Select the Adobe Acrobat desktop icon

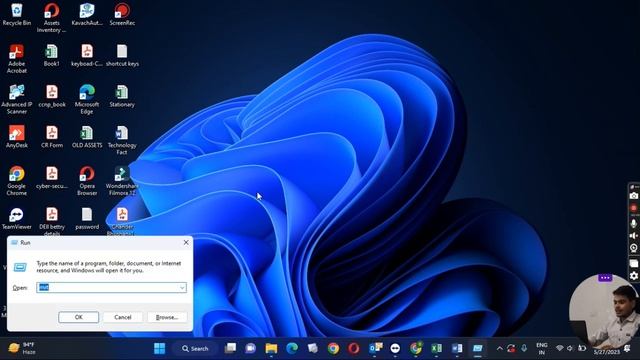coord(16,59)
